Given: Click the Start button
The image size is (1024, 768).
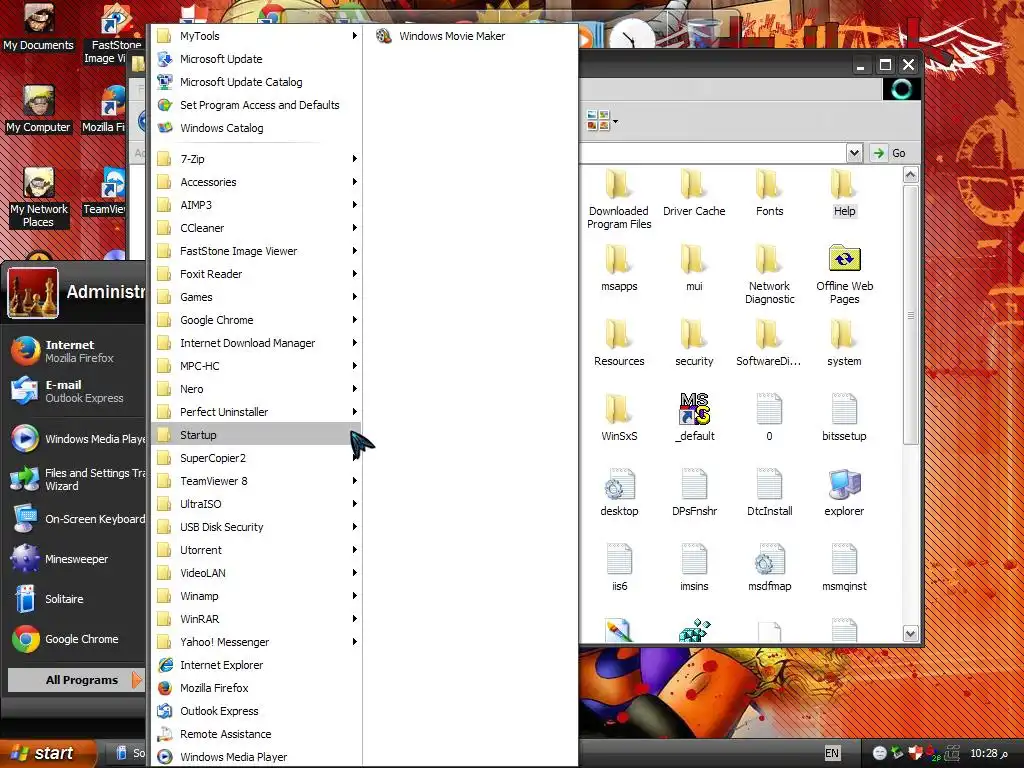Looking at the screenshot, I should coord(46,753).
